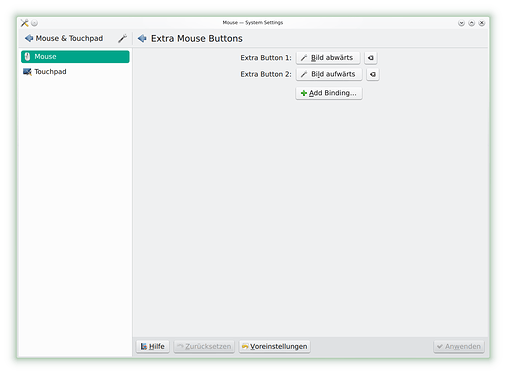506x375 pixels.
Task: Click the configure wrench icon in sidebar header
Action: 122,38
